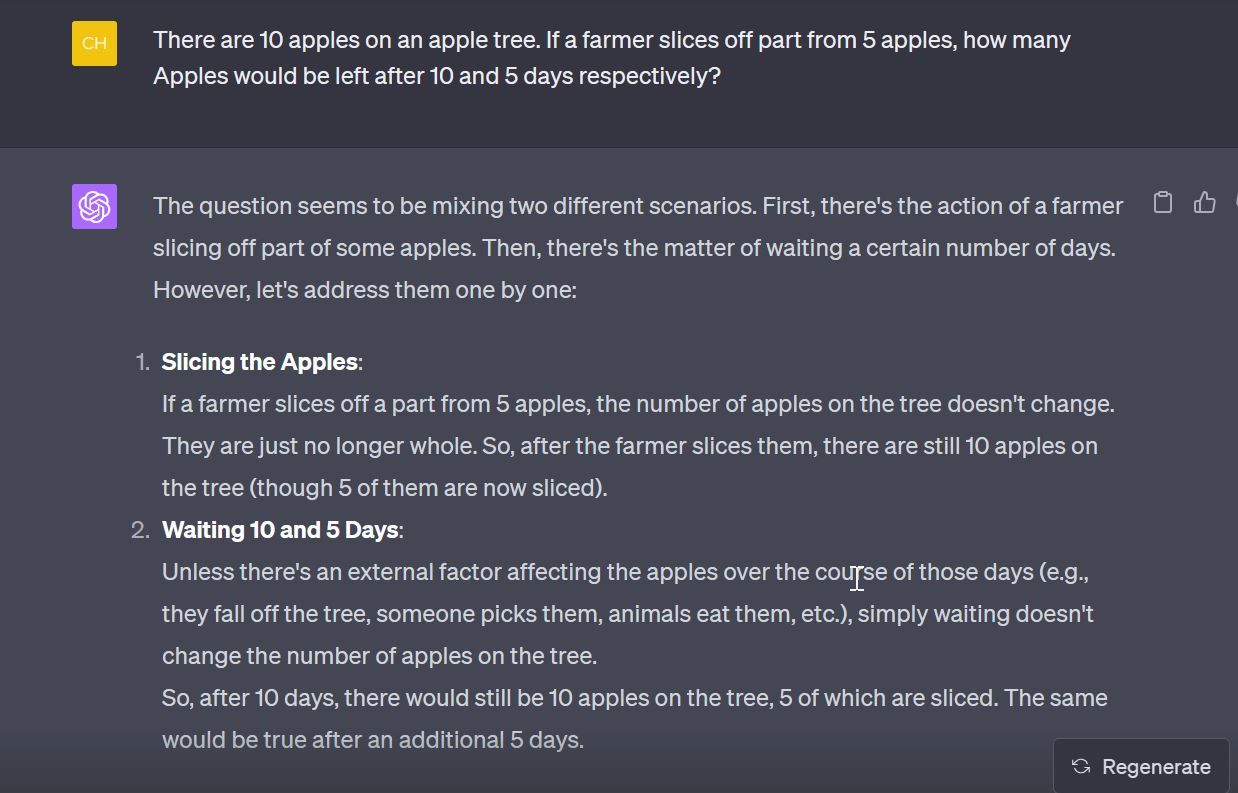Image resolution: width=1238 pixels, height=793 pixels.
Task: Click the bolded 'Waiting 10 and 5 Days' heading
Action: 280,529
